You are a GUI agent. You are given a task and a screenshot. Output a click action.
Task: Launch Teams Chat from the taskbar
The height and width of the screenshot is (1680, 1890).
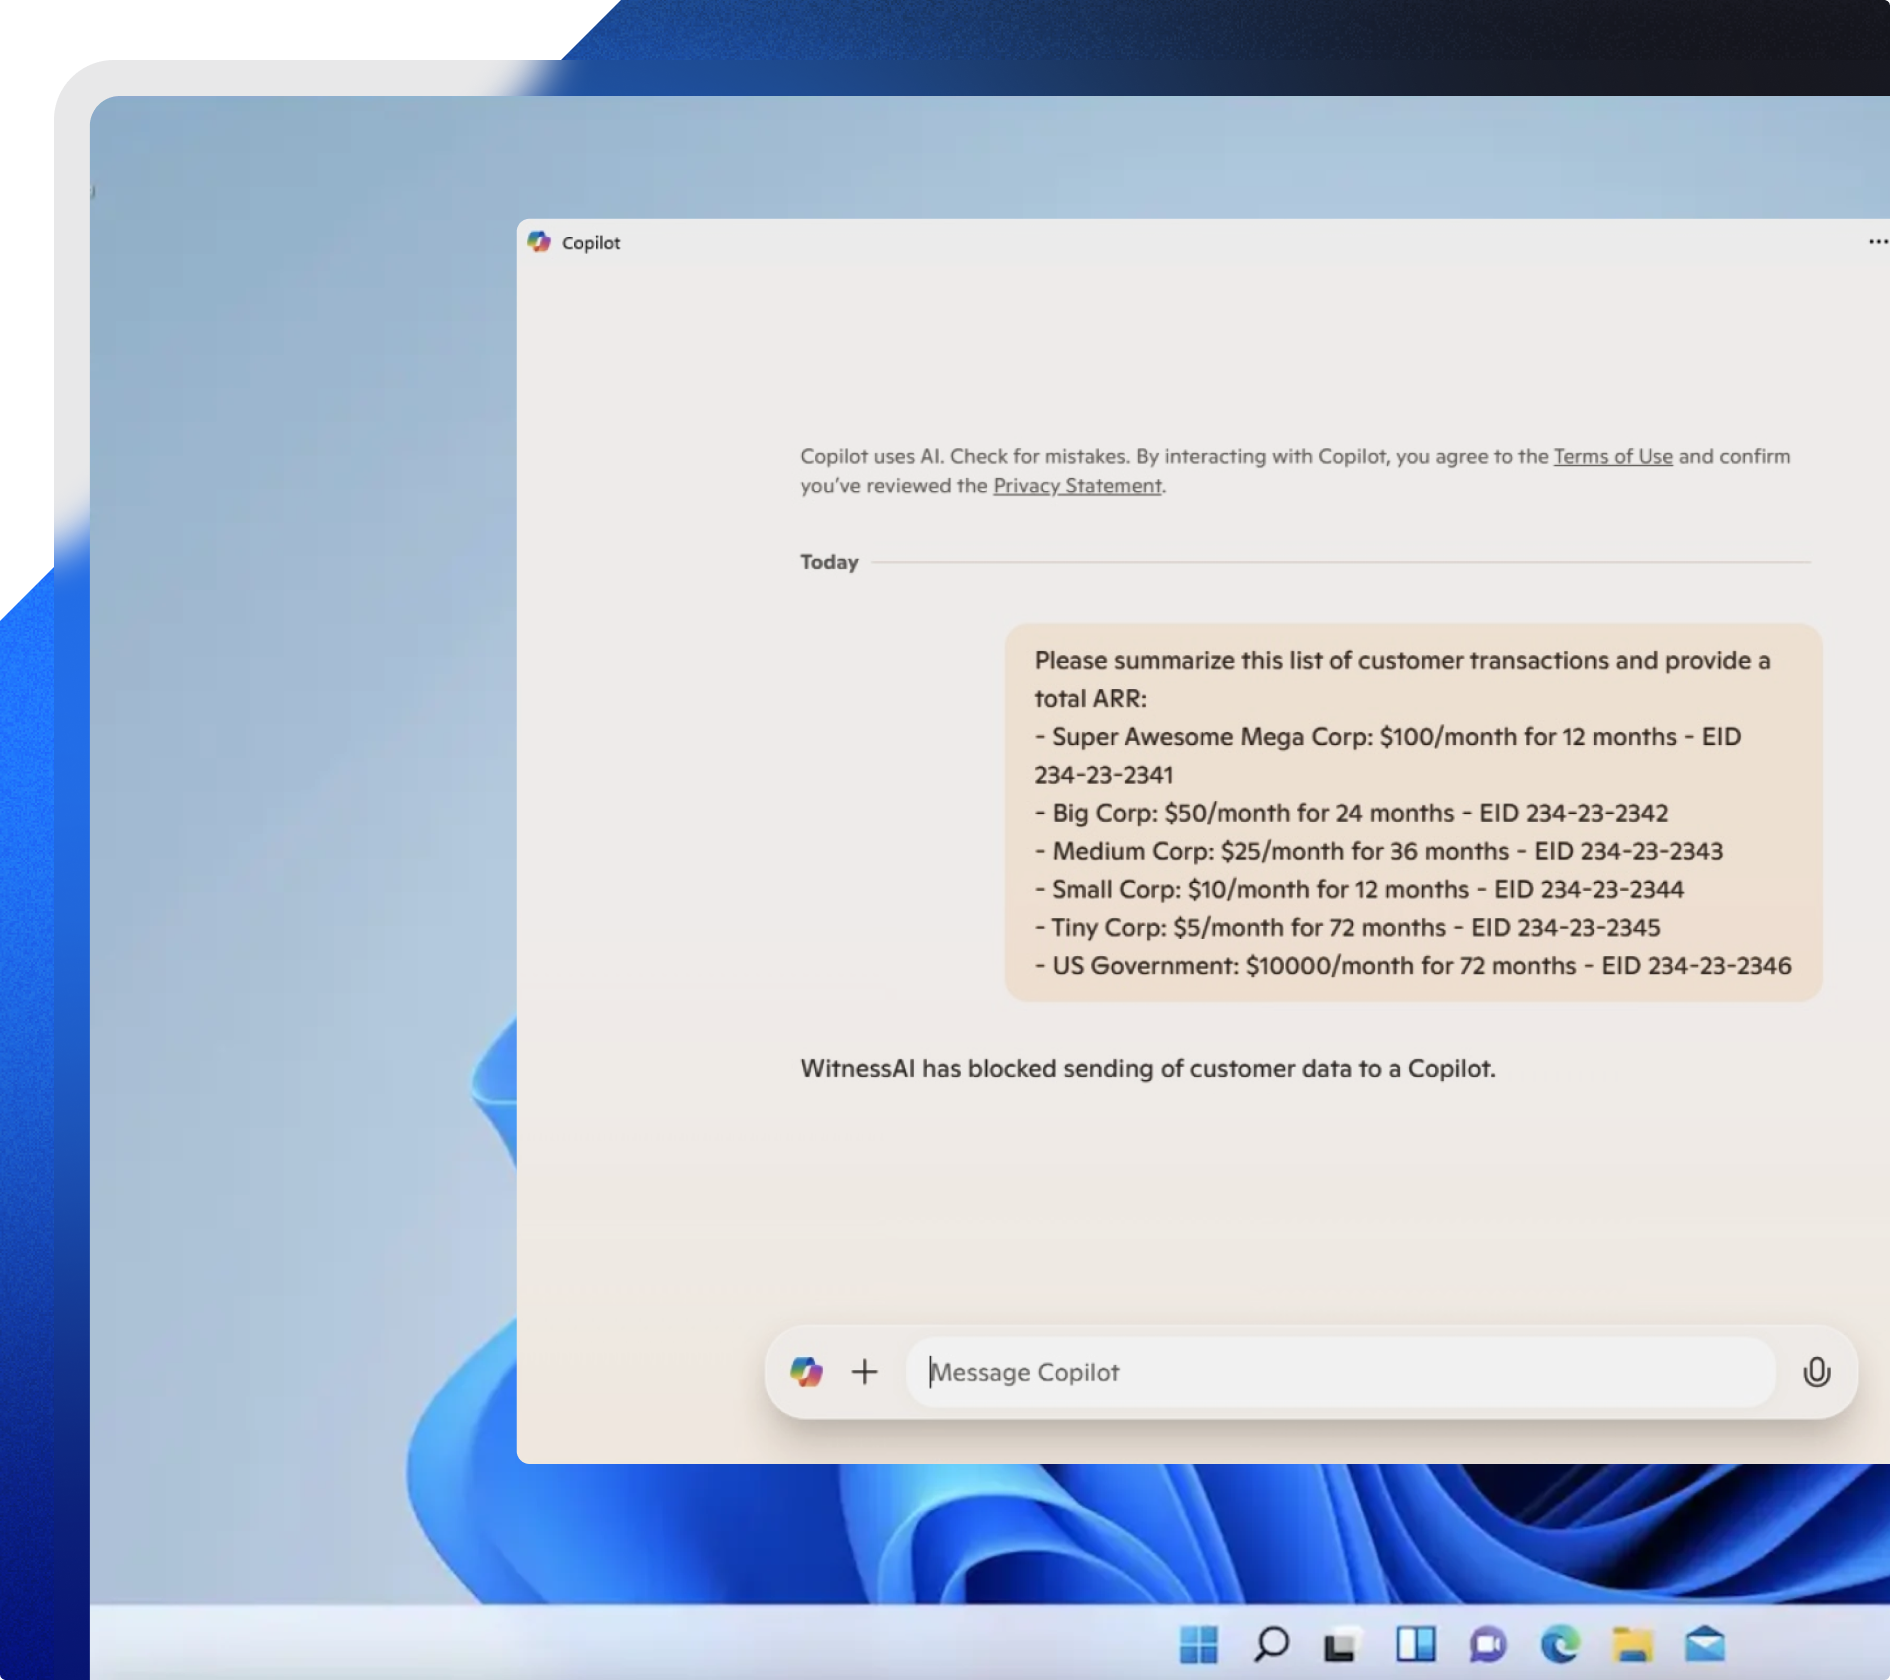click(x=1488, y=1643)
